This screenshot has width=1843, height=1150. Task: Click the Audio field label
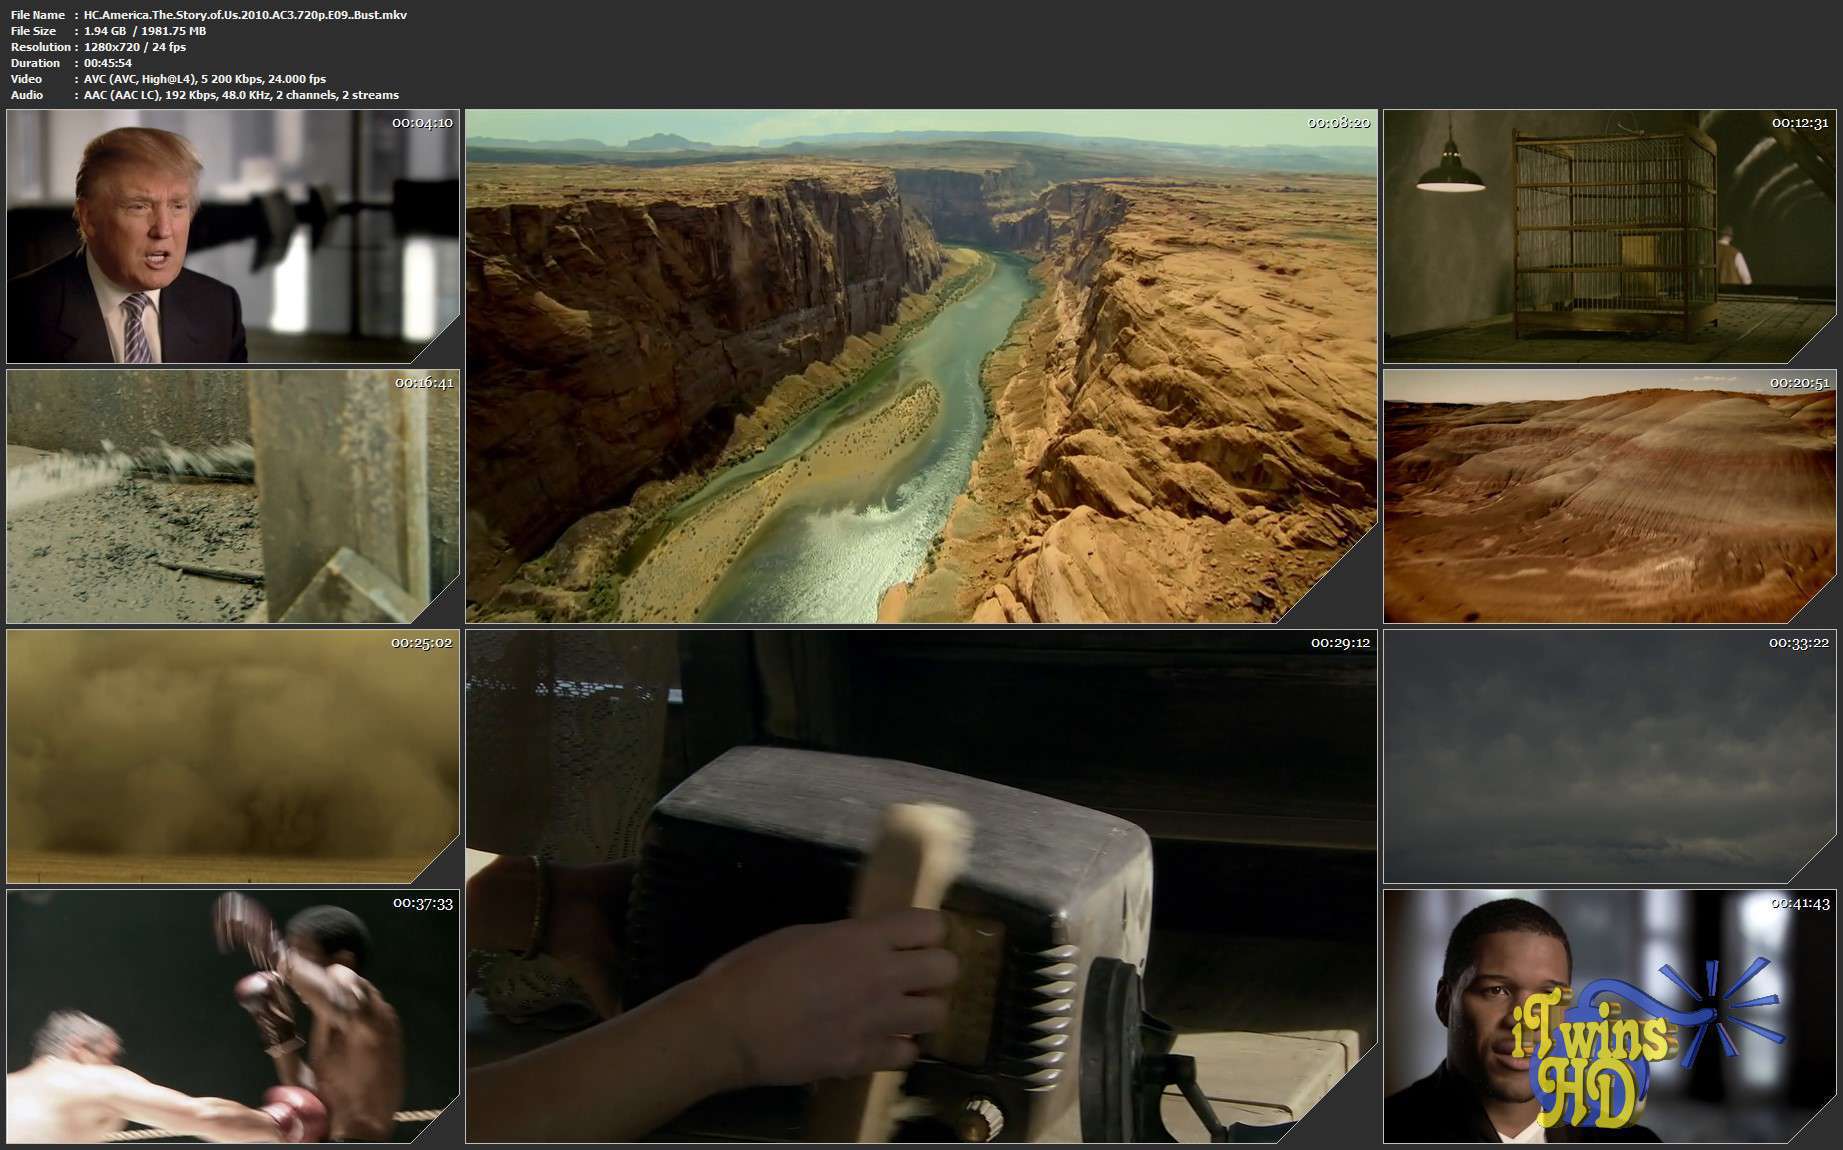click(x=27, y=95)
